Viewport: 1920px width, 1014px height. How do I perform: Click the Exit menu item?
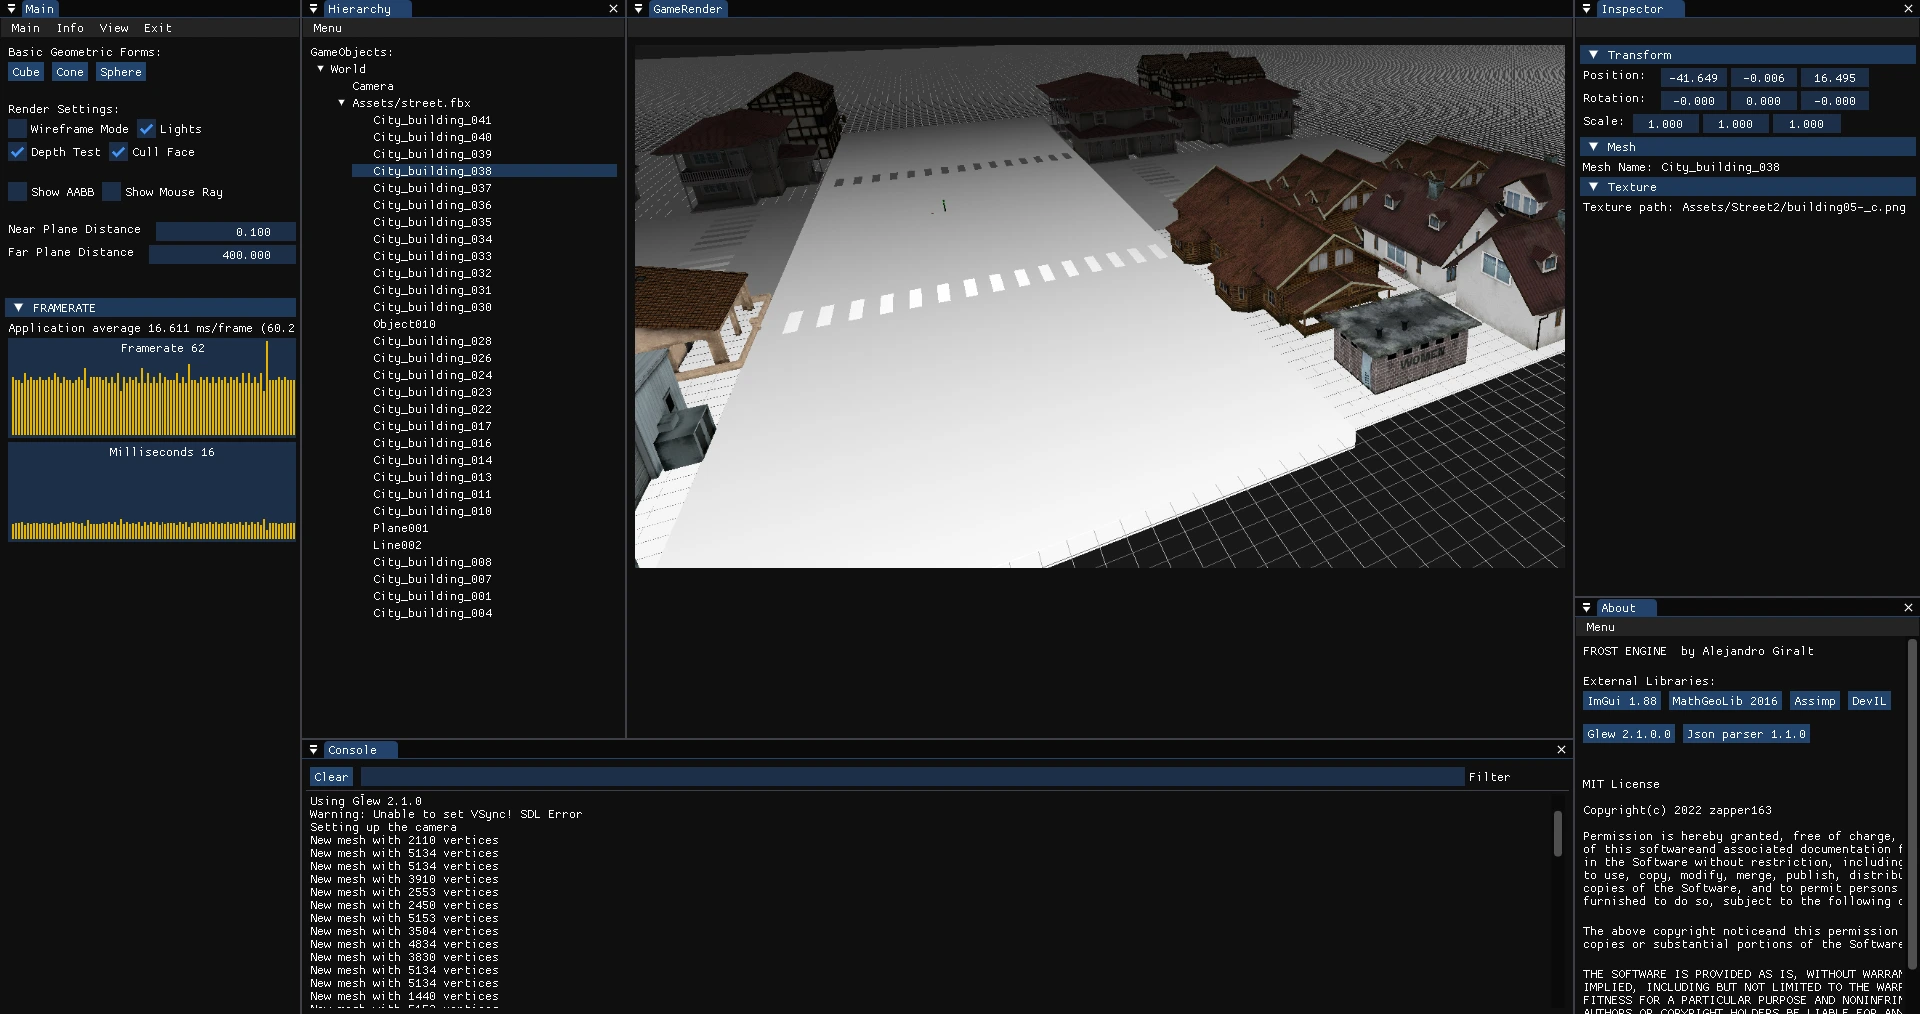click(158, 28)
